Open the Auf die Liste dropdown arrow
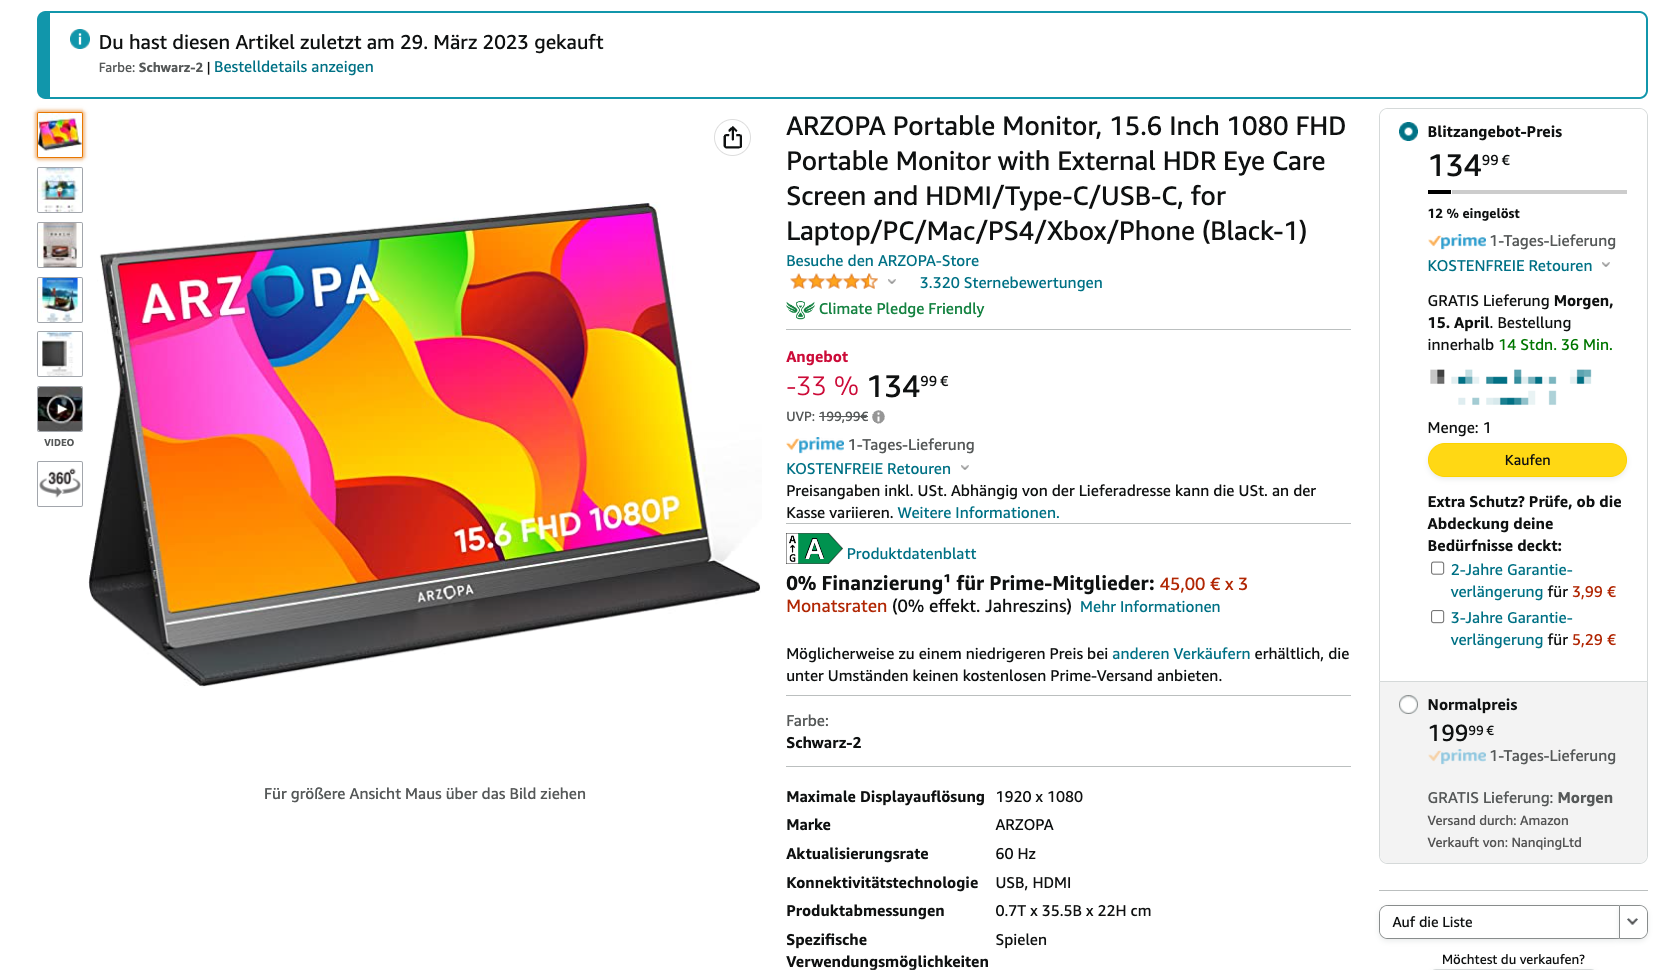The height and width of the screenshot is (970, 1673). coord(1633,922)
